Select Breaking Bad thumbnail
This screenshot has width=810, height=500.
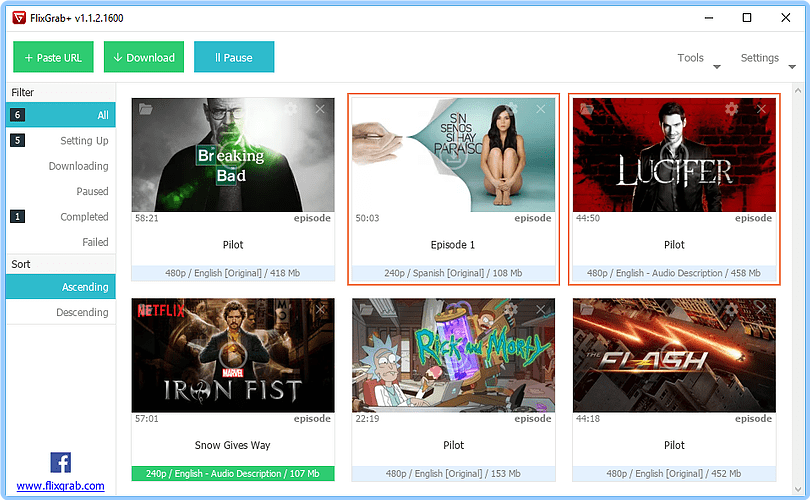coord(233,155)
